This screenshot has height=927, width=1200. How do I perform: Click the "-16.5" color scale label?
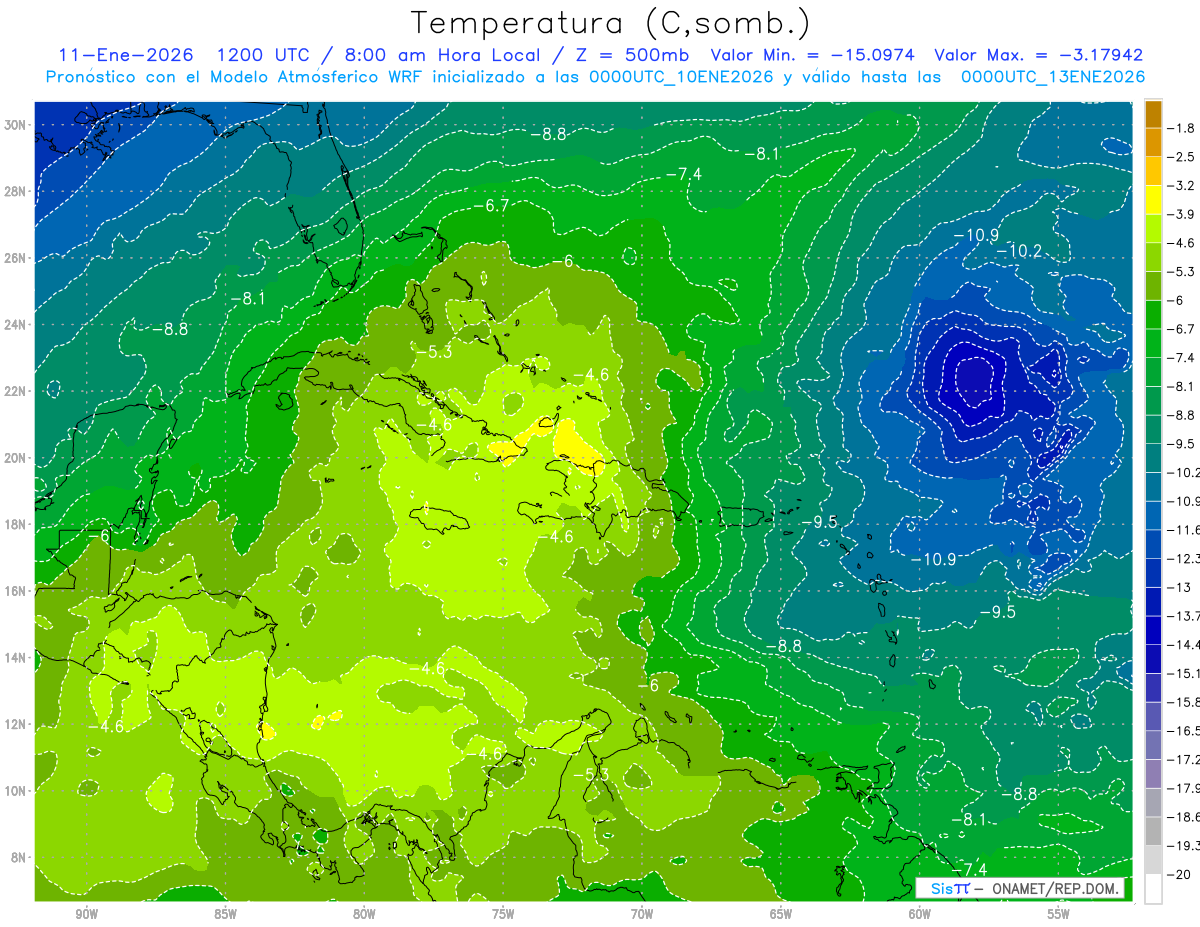coord(1184,731)
